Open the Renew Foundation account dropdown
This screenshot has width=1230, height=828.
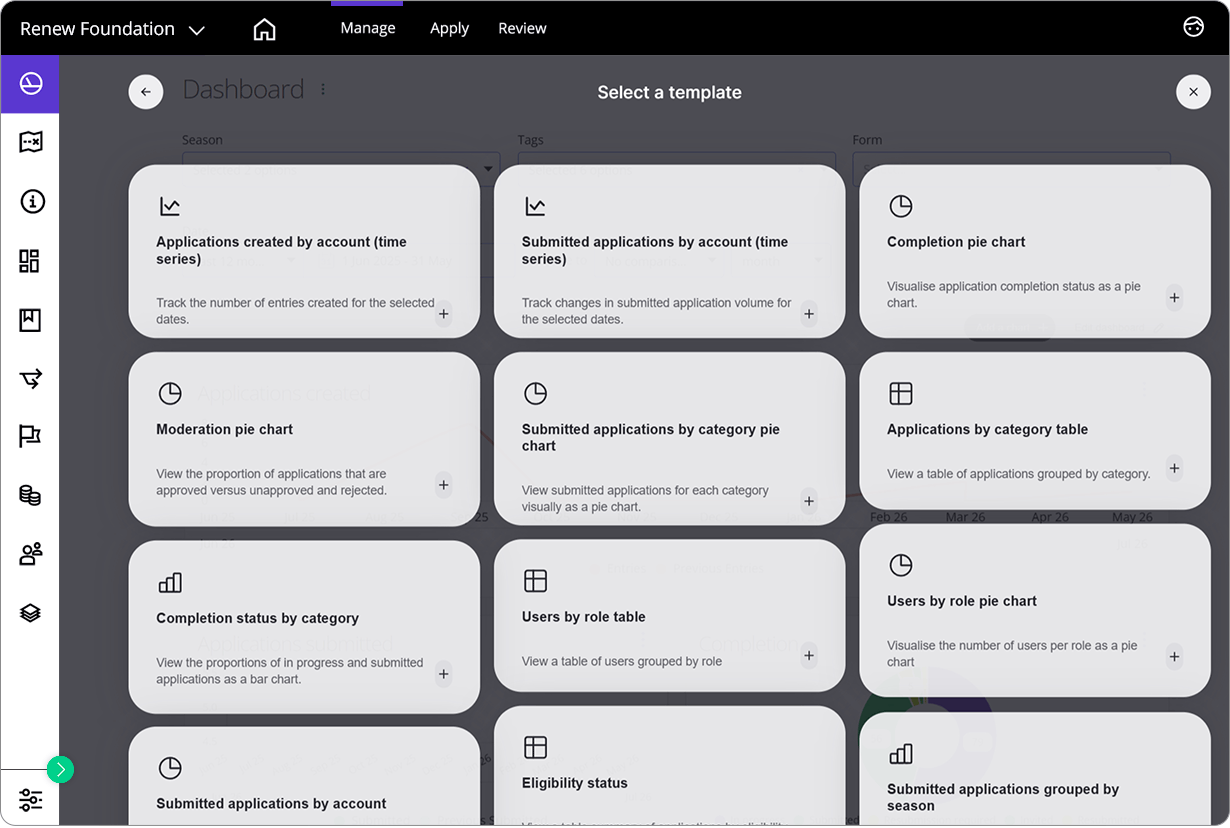coord(112,29)
